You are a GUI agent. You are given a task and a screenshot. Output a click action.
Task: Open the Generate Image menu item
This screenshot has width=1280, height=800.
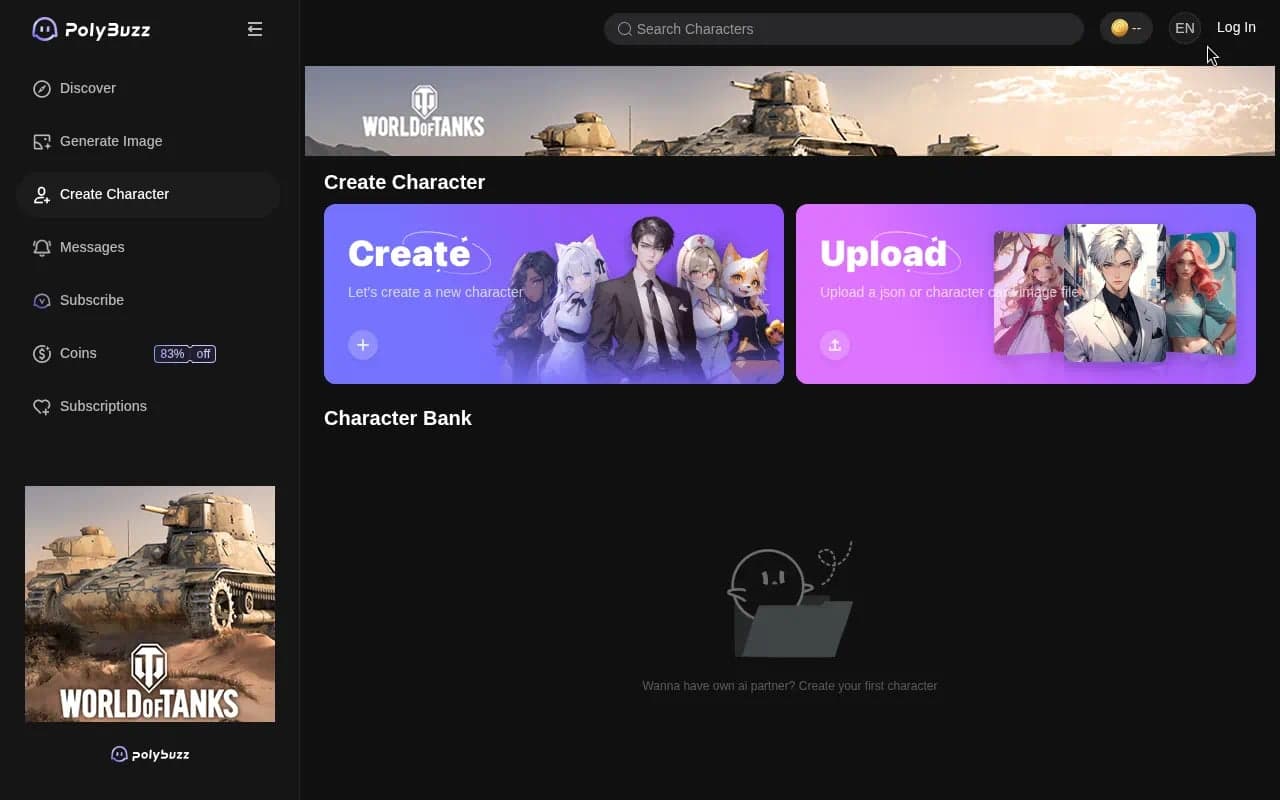click(x=148, y=141)
